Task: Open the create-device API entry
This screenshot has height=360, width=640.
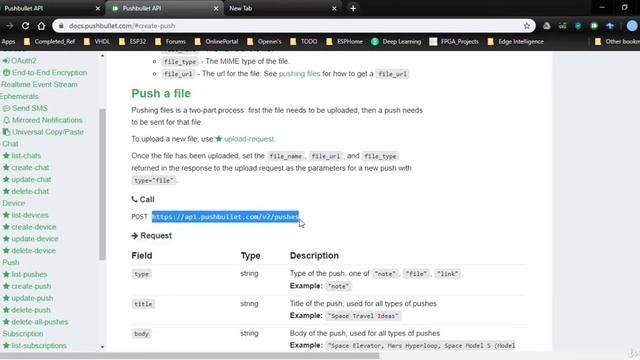Action: pos(29,227)
